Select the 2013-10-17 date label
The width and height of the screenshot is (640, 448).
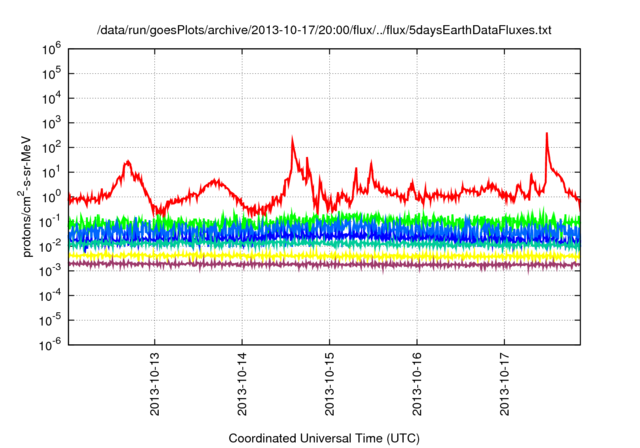coord(504,384)
